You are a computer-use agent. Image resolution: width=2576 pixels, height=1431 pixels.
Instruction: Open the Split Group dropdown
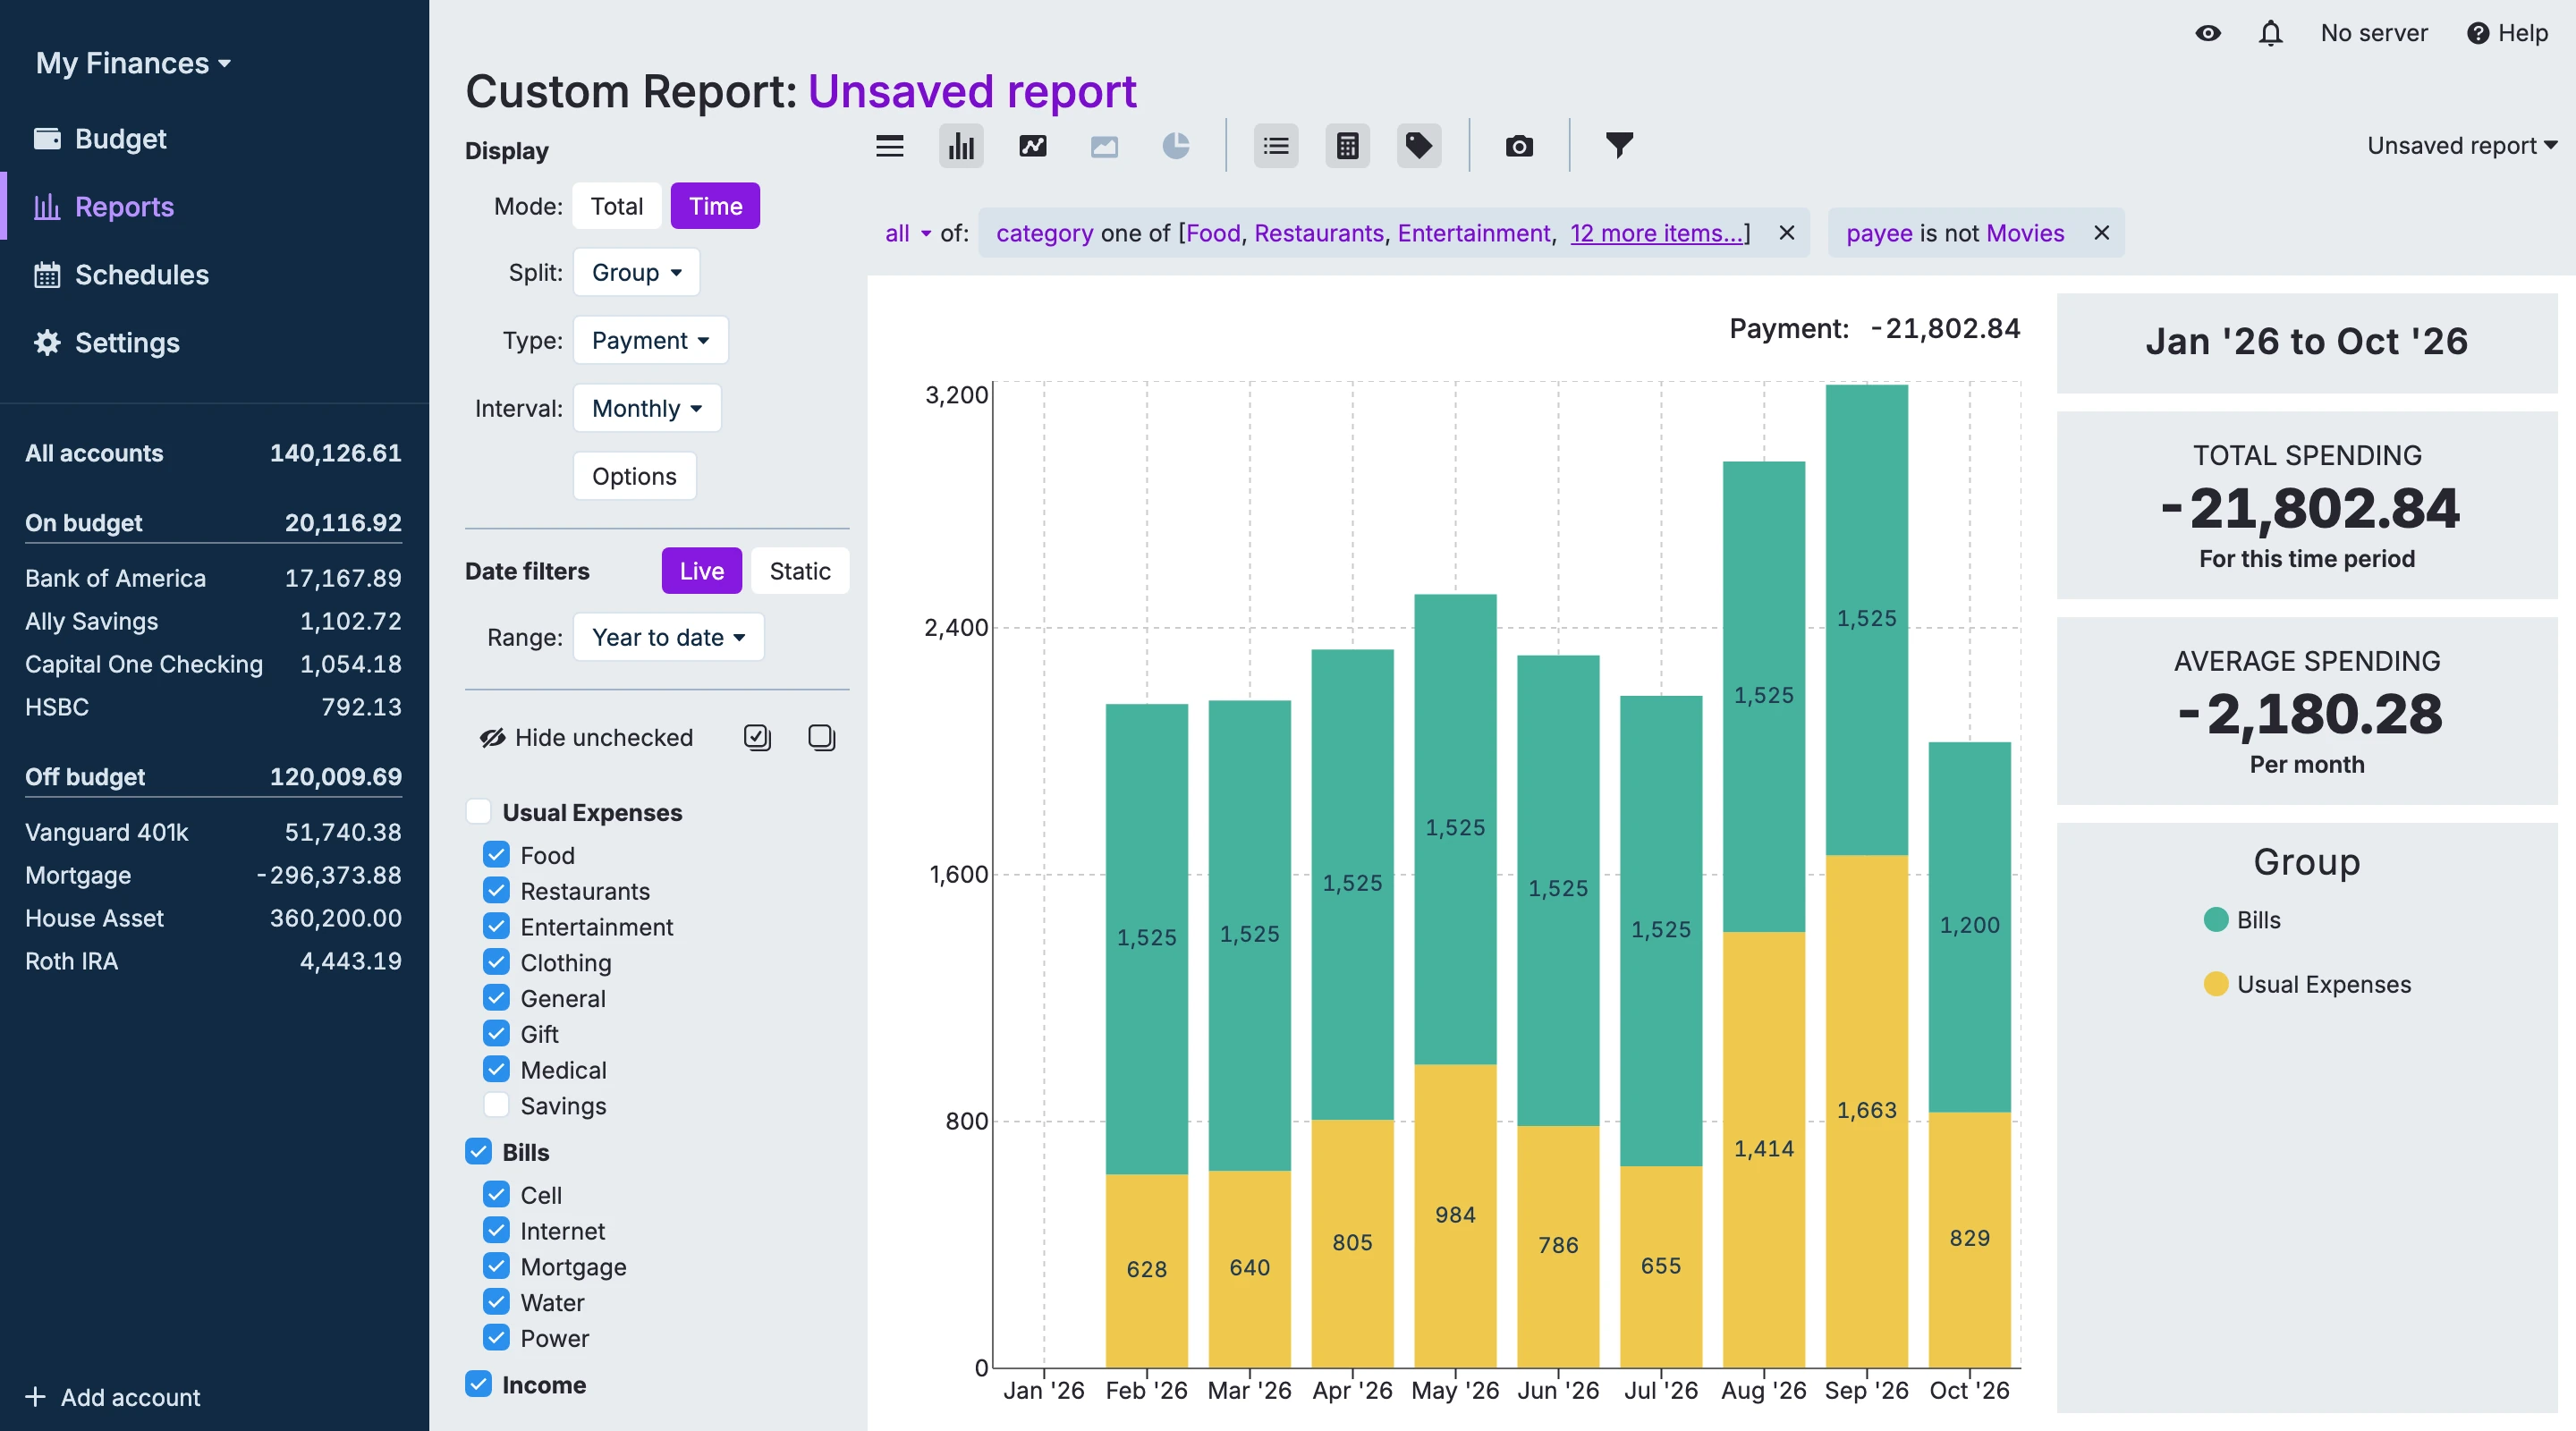636,272
